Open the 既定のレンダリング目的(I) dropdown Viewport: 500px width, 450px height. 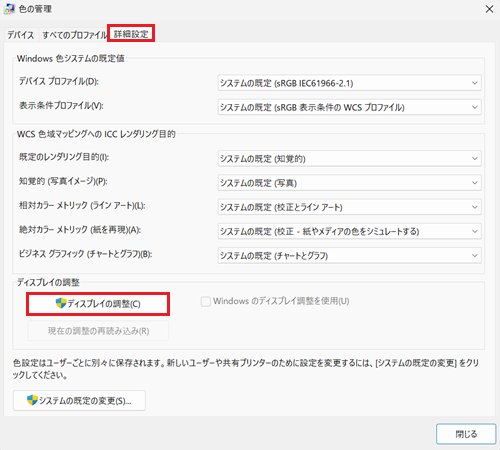pos(349,159)
